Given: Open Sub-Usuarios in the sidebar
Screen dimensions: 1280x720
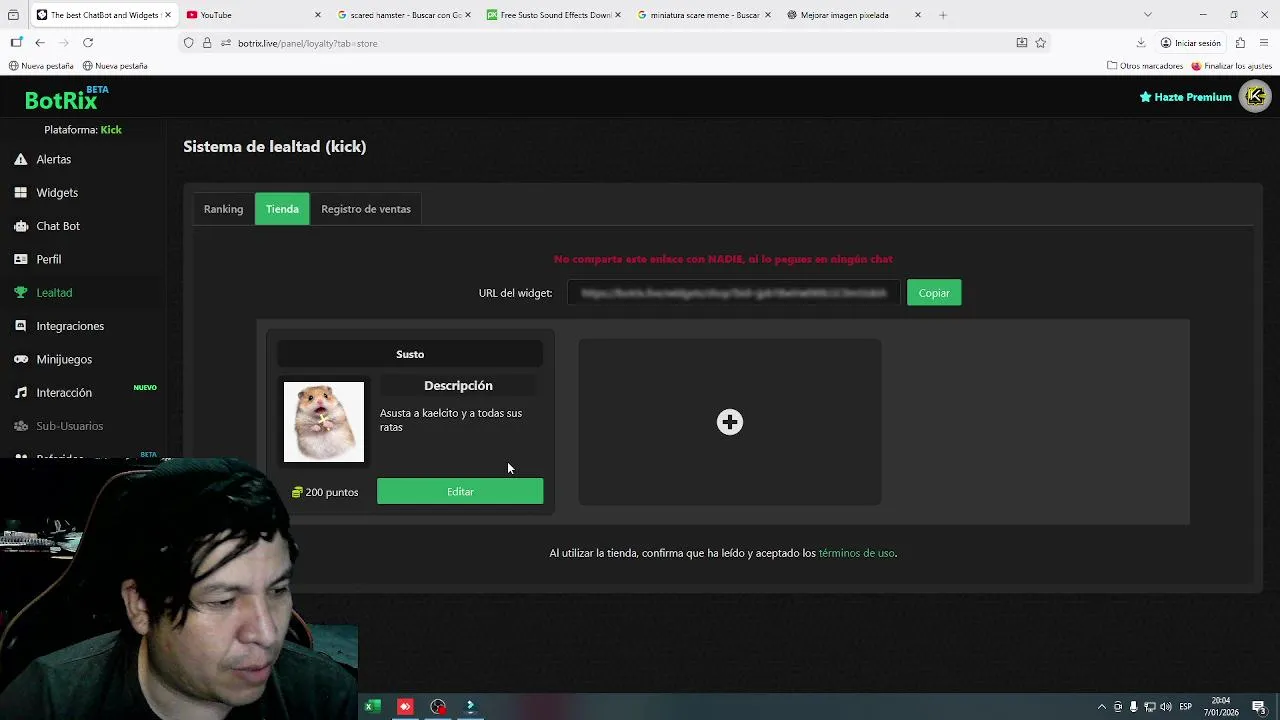Looking at the screenshot, I should coord(59,426).
